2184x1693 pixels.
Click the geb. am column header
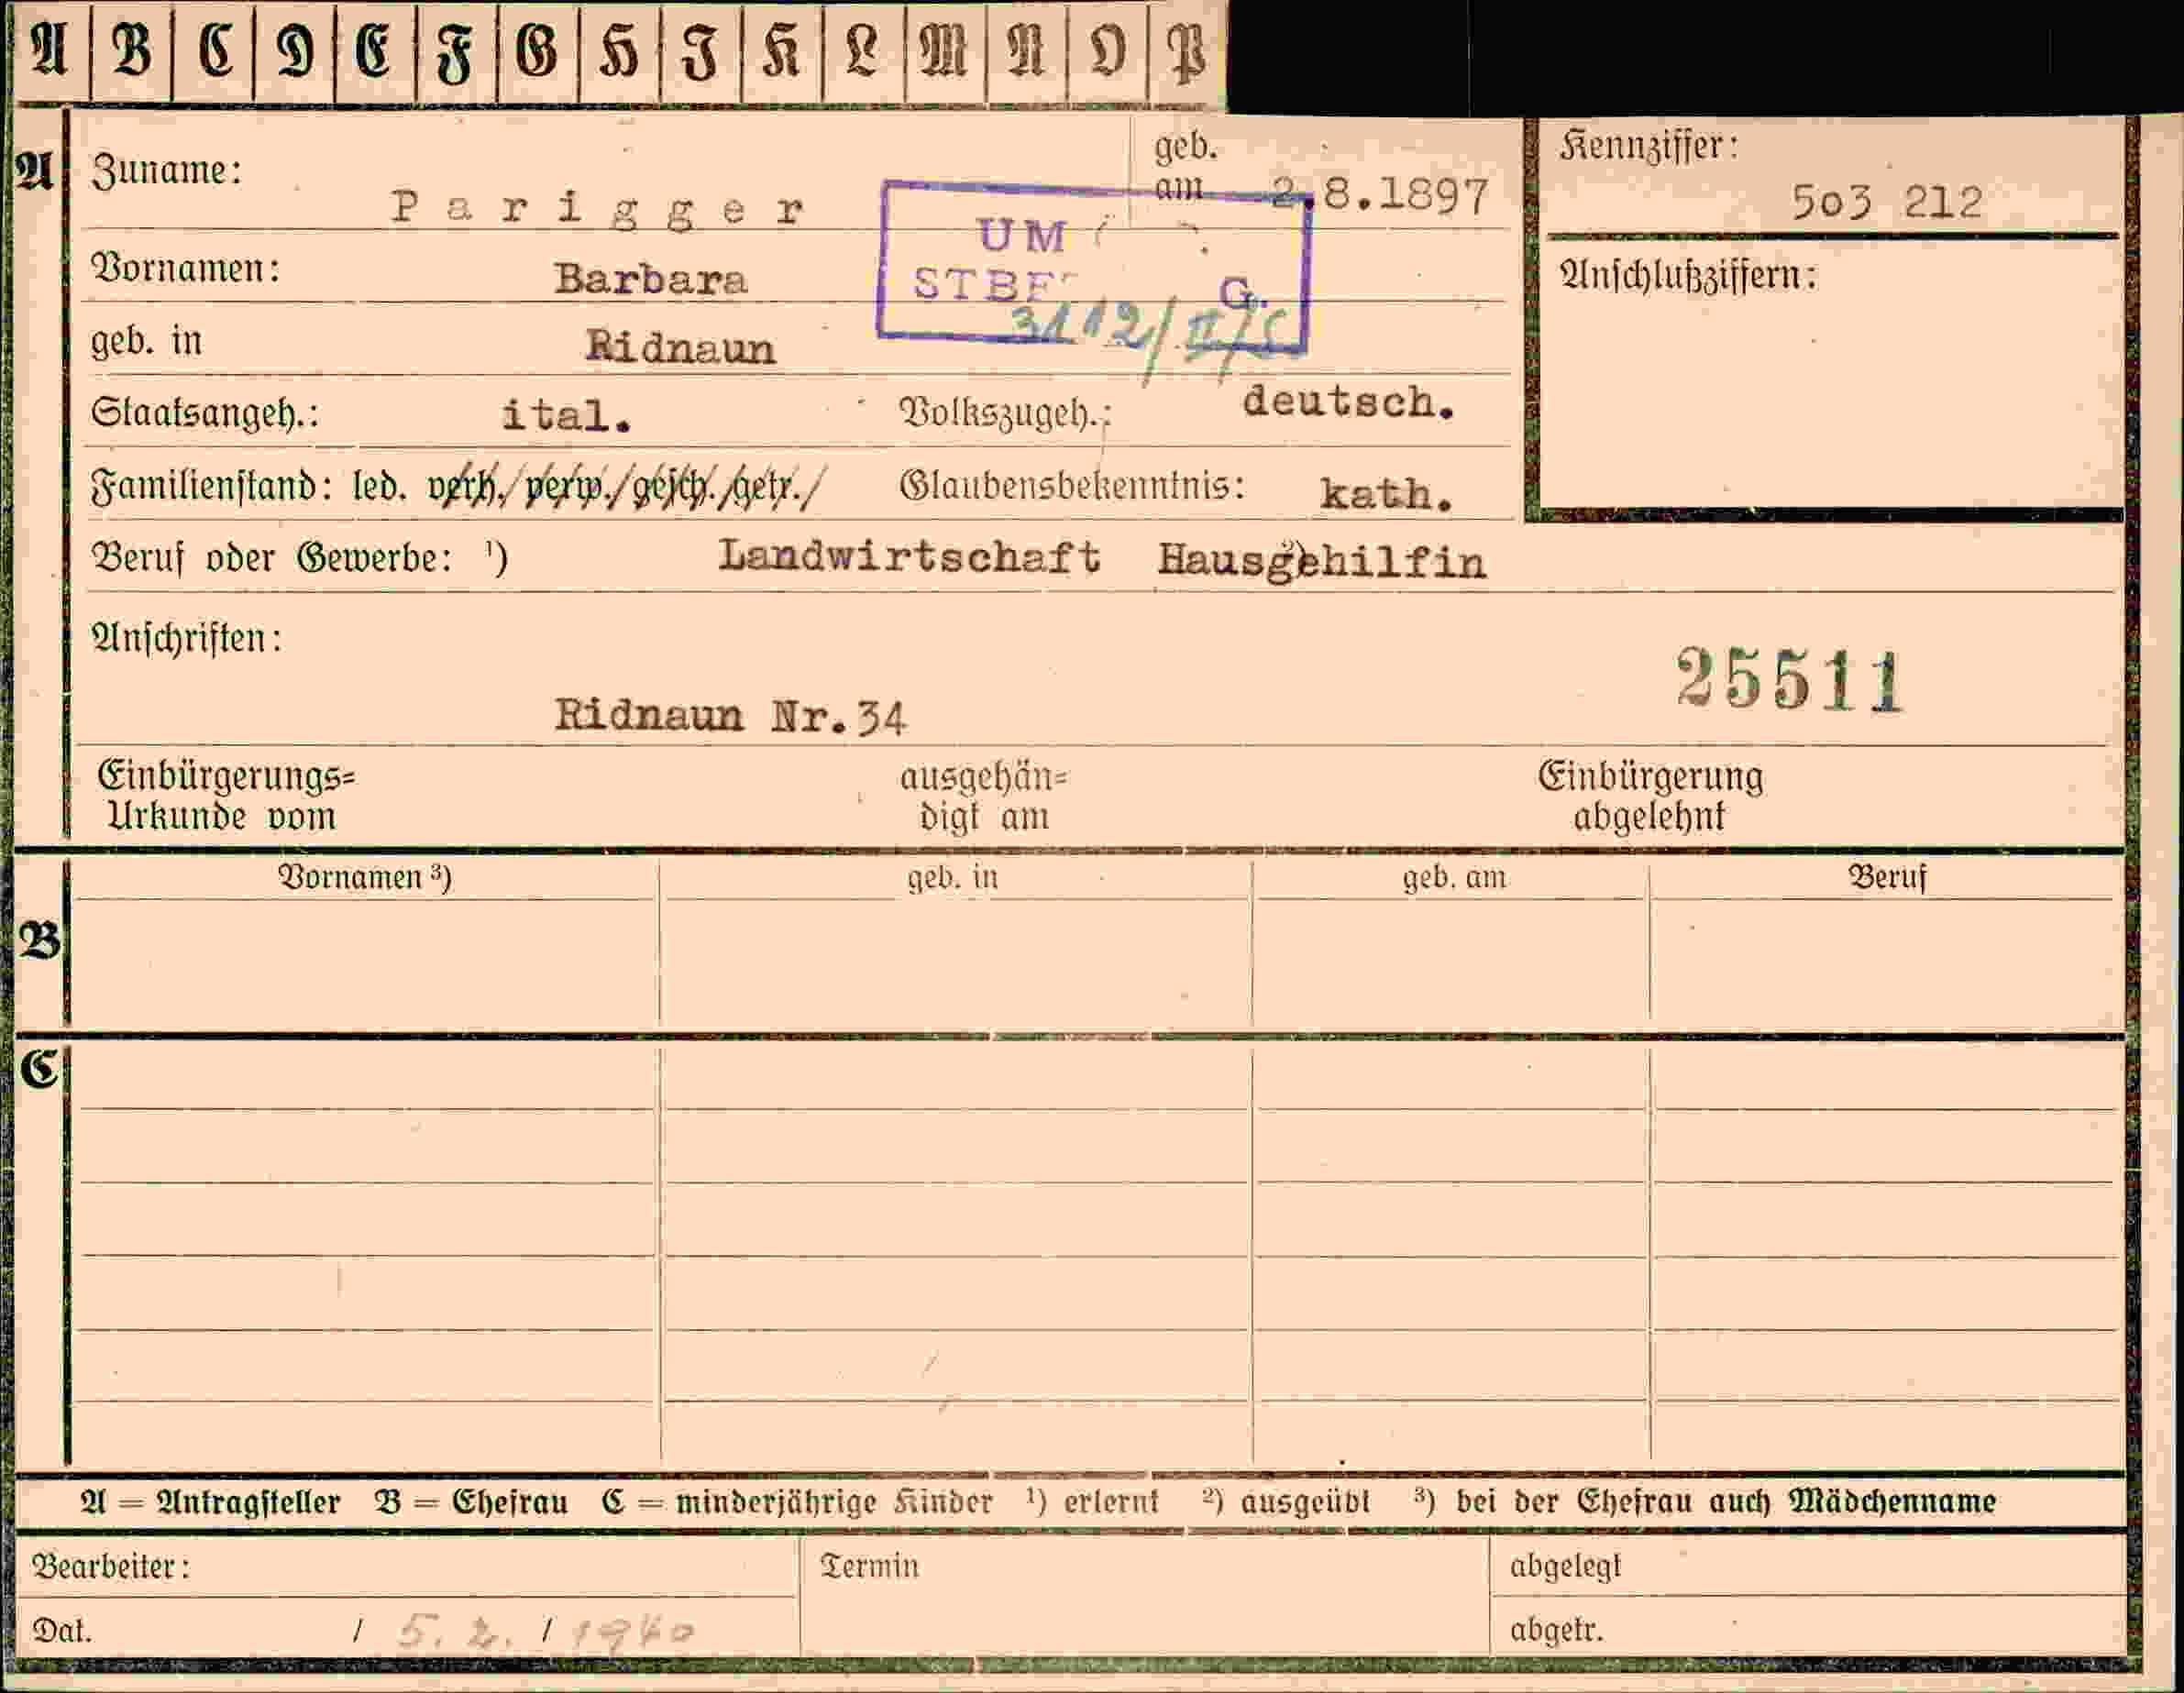click(x=1454, y=878)
